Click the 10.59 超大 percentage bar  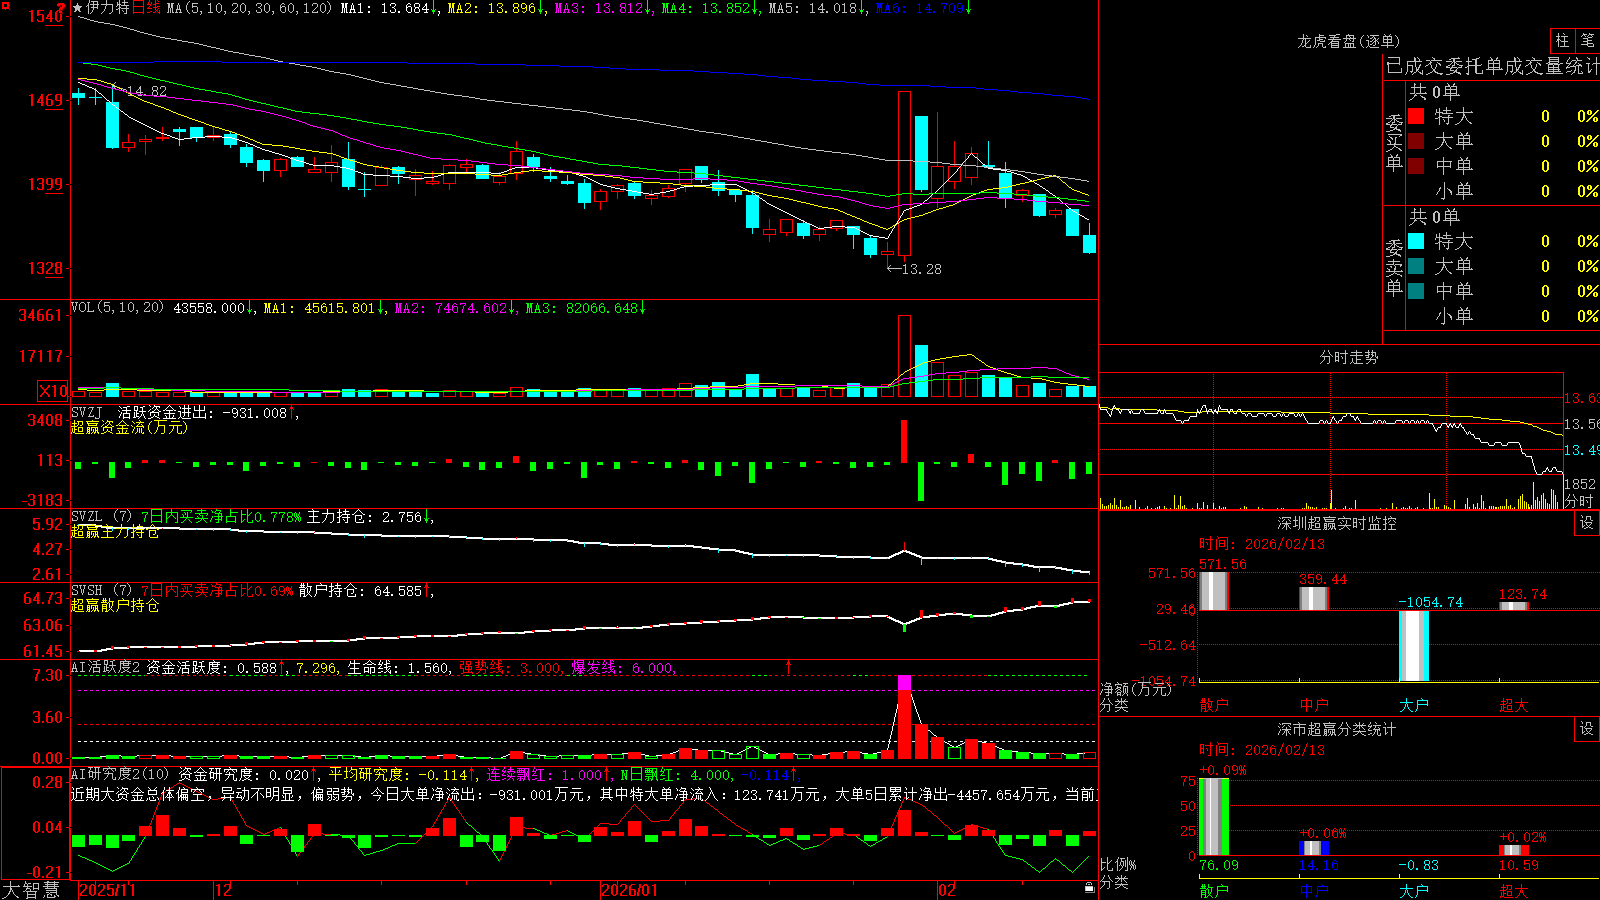[x=1513, y=850]
